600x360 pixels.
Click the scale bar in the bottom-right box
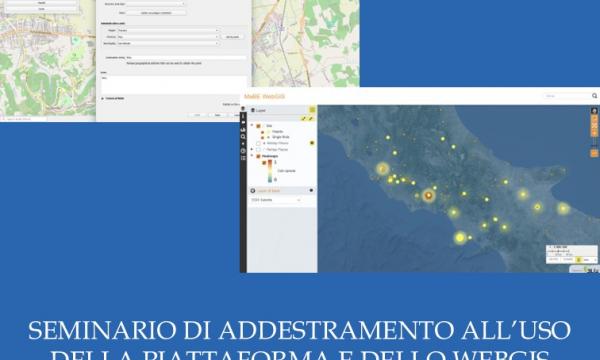[x=560, y=251]
